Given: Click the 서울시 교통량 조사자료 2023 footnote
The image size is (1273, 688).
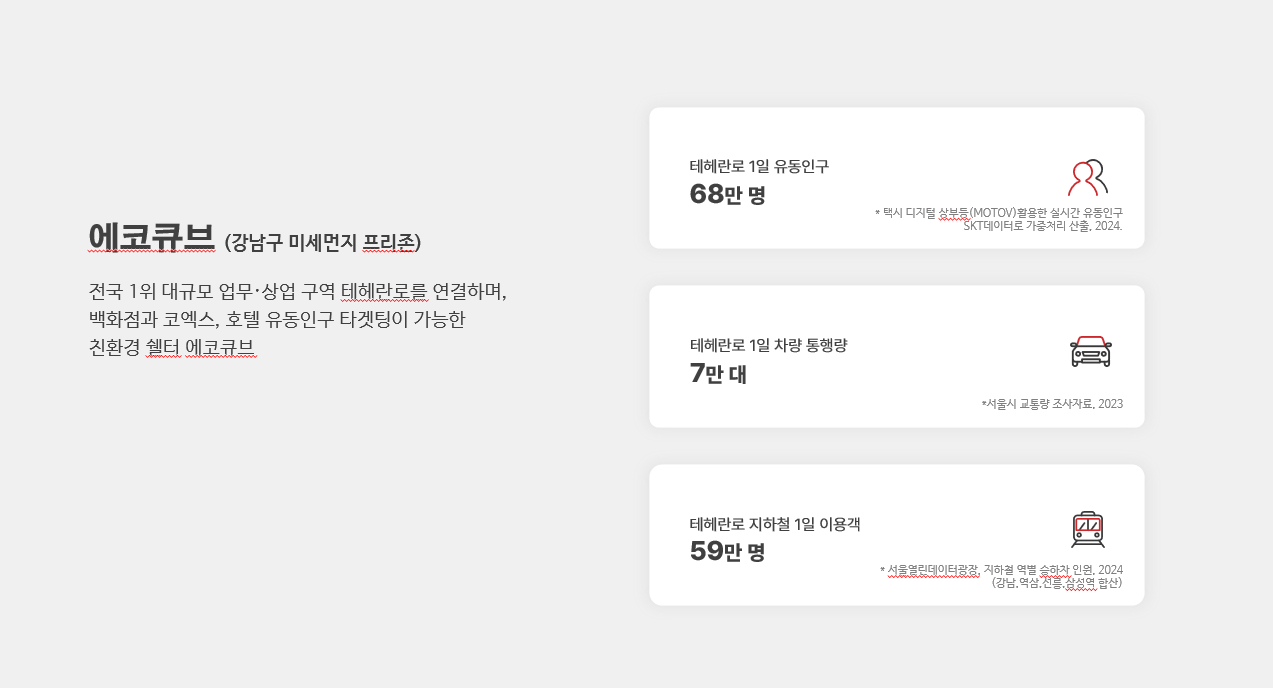Looking at the screenshot, I should coord(1052,404).
